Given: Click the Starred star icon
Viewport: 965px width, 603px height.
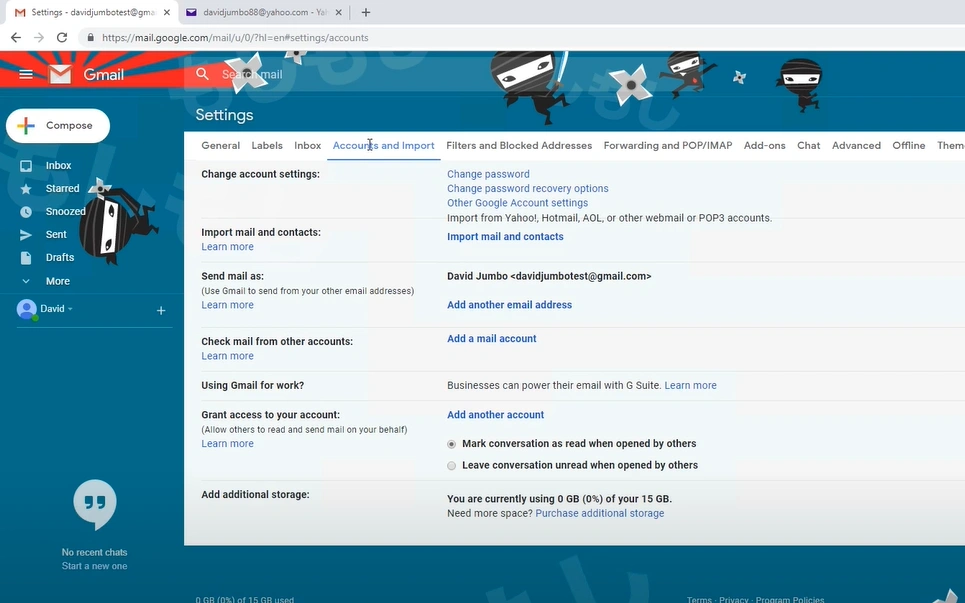Looking at the screenshot, I should tap(26, 189).
